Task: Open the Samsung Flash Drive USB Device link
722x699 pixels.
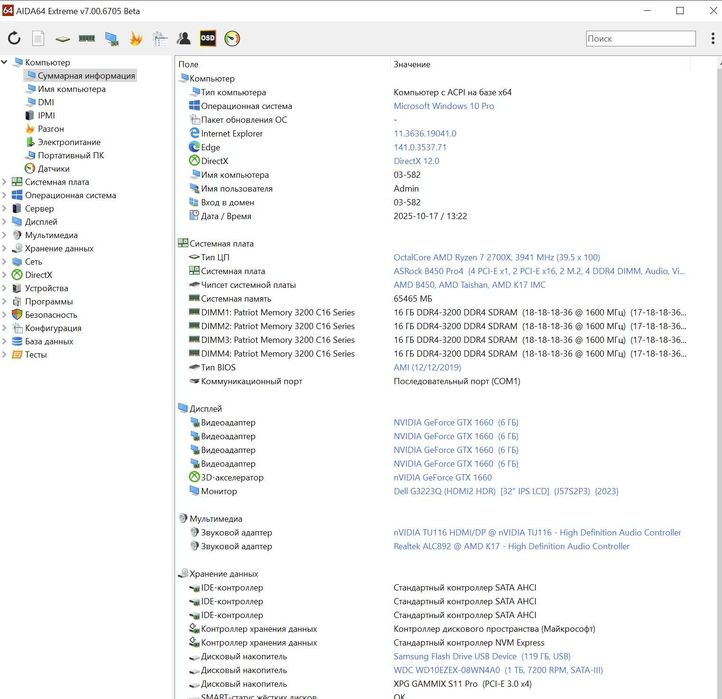Action: 482,657
